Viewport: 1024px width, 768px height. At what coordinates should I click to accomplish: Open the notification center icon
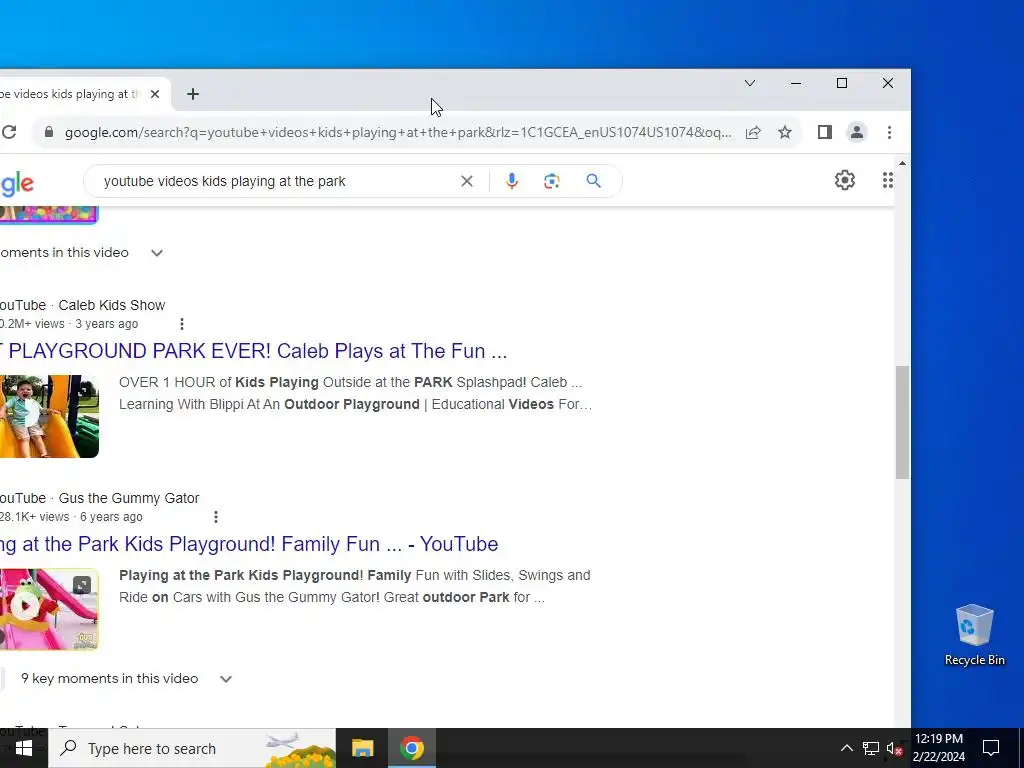pos(991,748)
